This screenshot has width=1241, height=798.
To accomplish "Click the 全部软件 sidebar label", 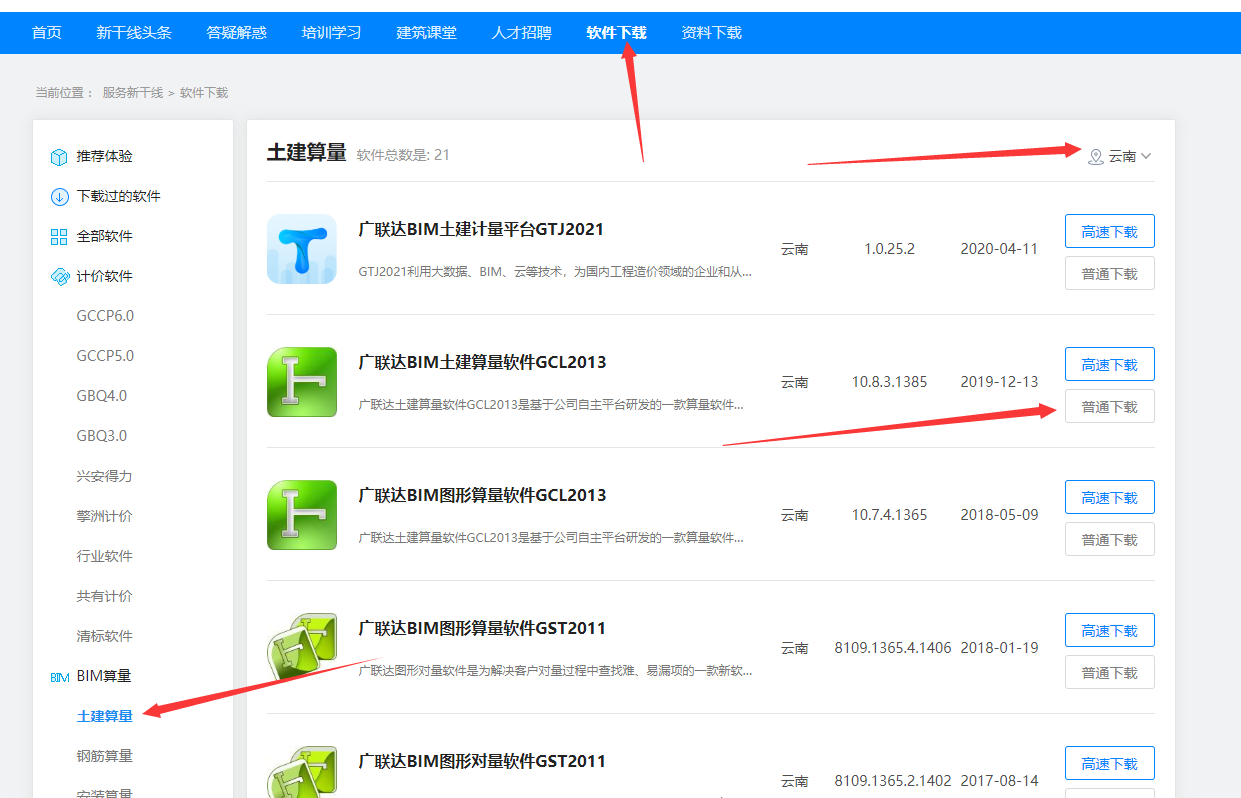I will [105, 237].
